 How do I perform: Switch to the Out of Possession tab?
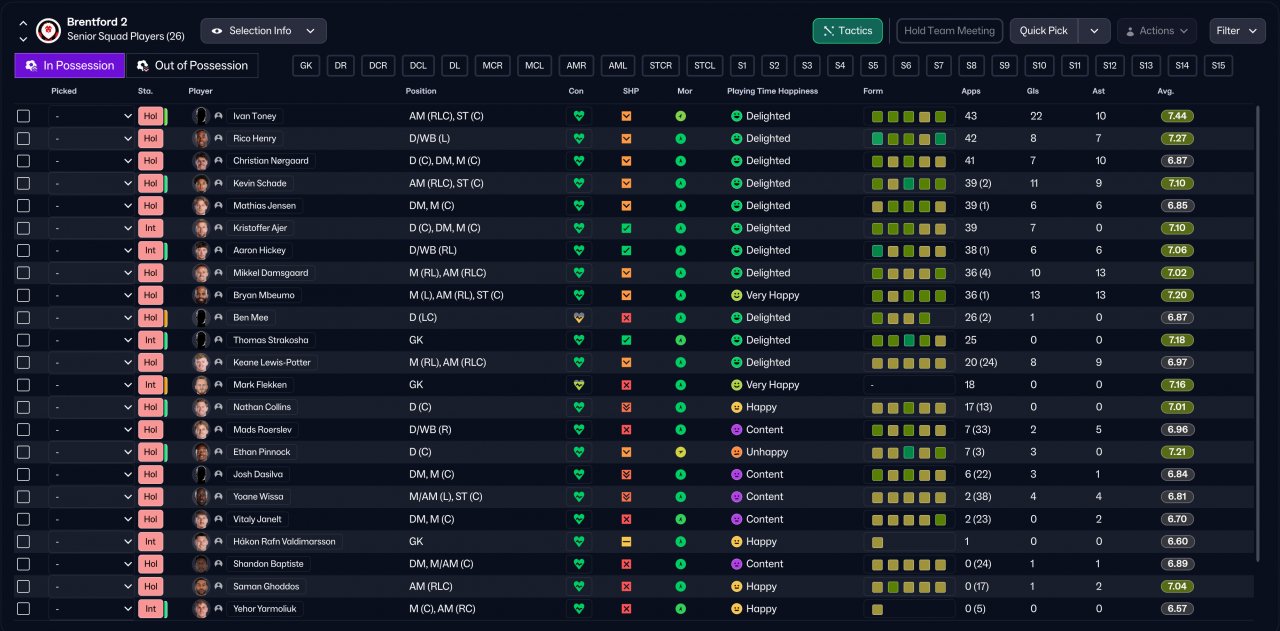(x=192, y=66)
